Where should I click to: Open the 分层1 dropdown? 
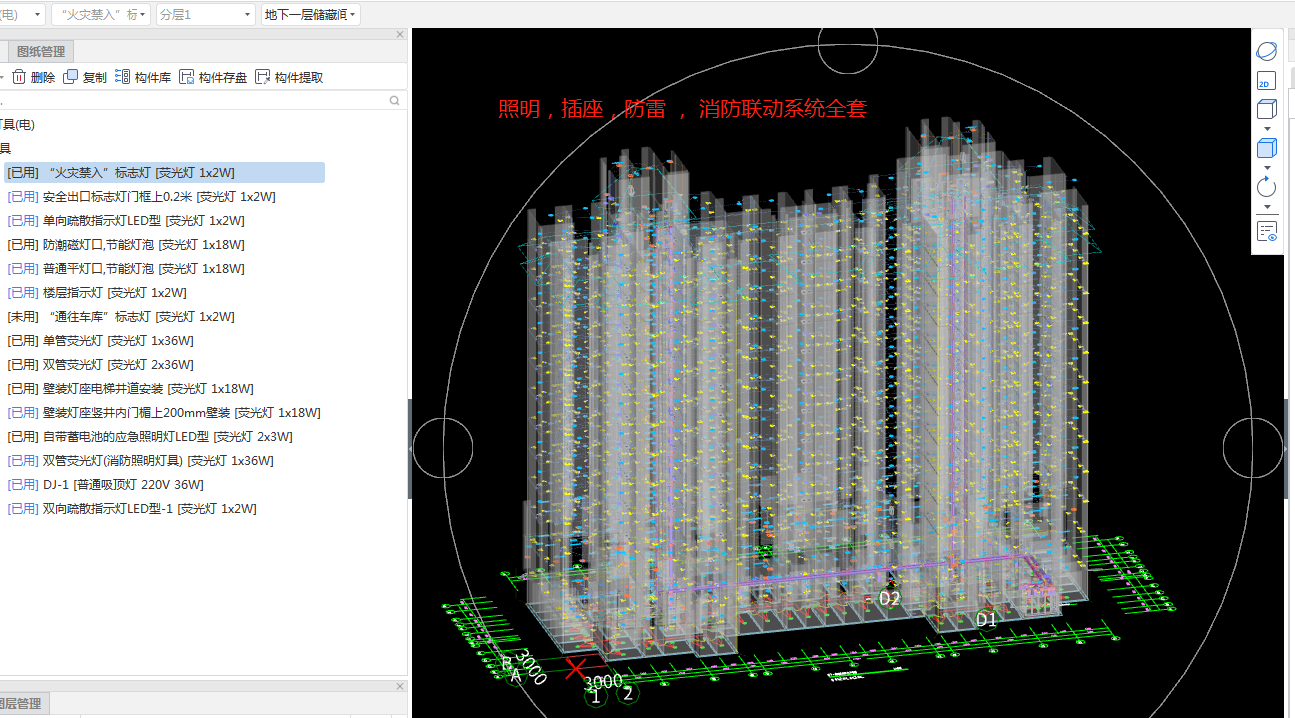pyautogui.click(x=206, y=14)
